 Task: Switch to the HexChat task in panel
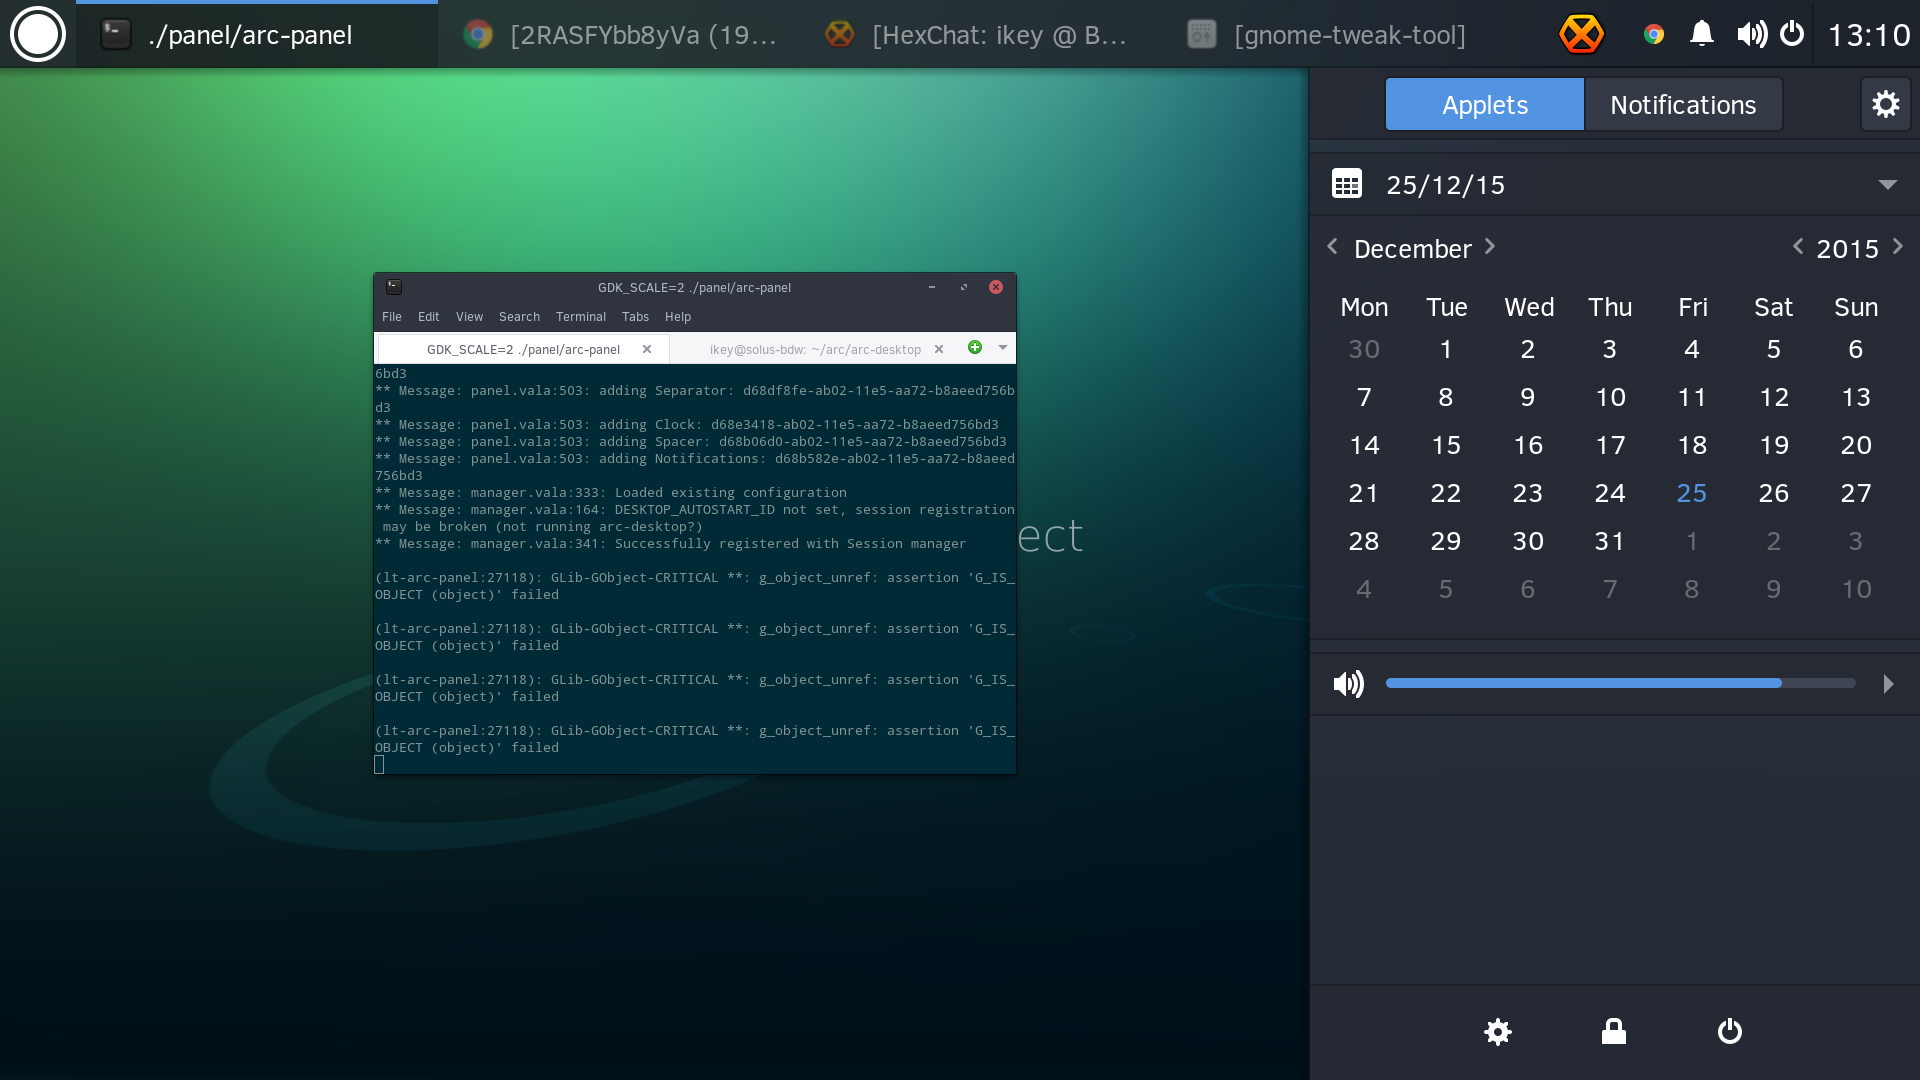[980, 35]
